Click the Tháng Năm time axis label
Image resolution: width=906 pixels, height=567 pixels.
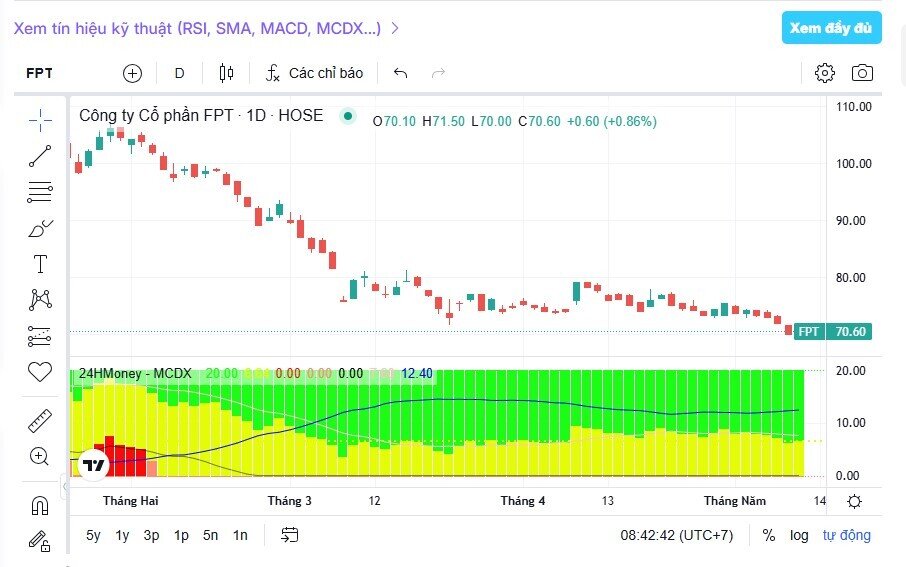point(735,501)
